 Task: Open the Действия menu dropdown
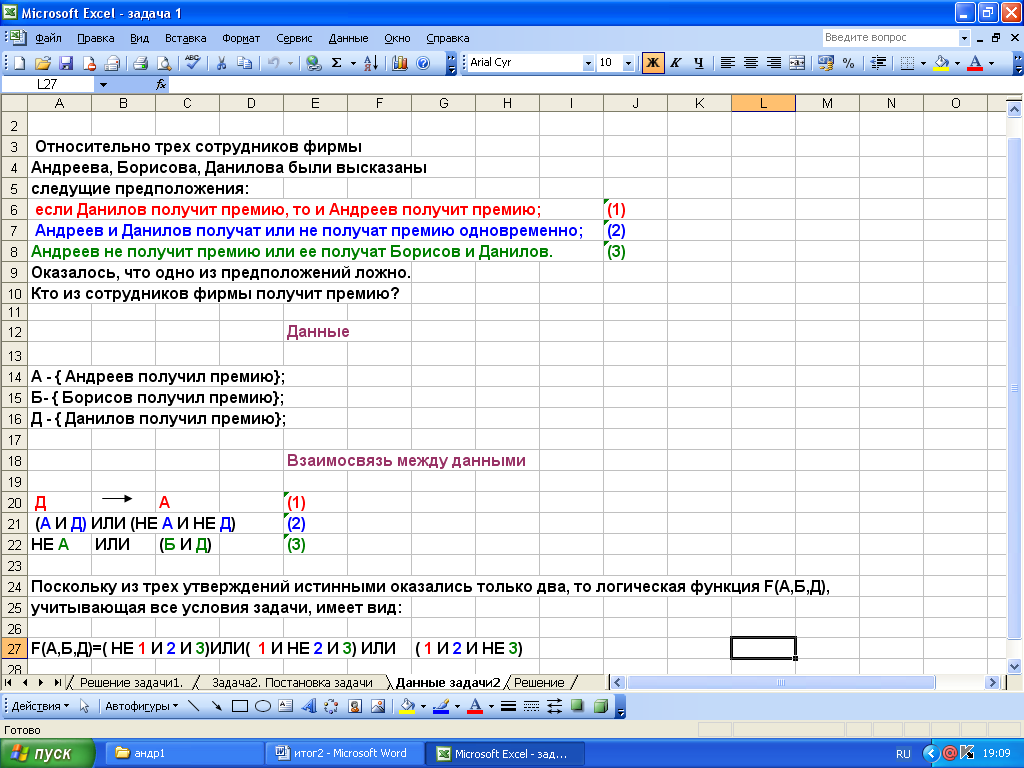click(40, 706)
